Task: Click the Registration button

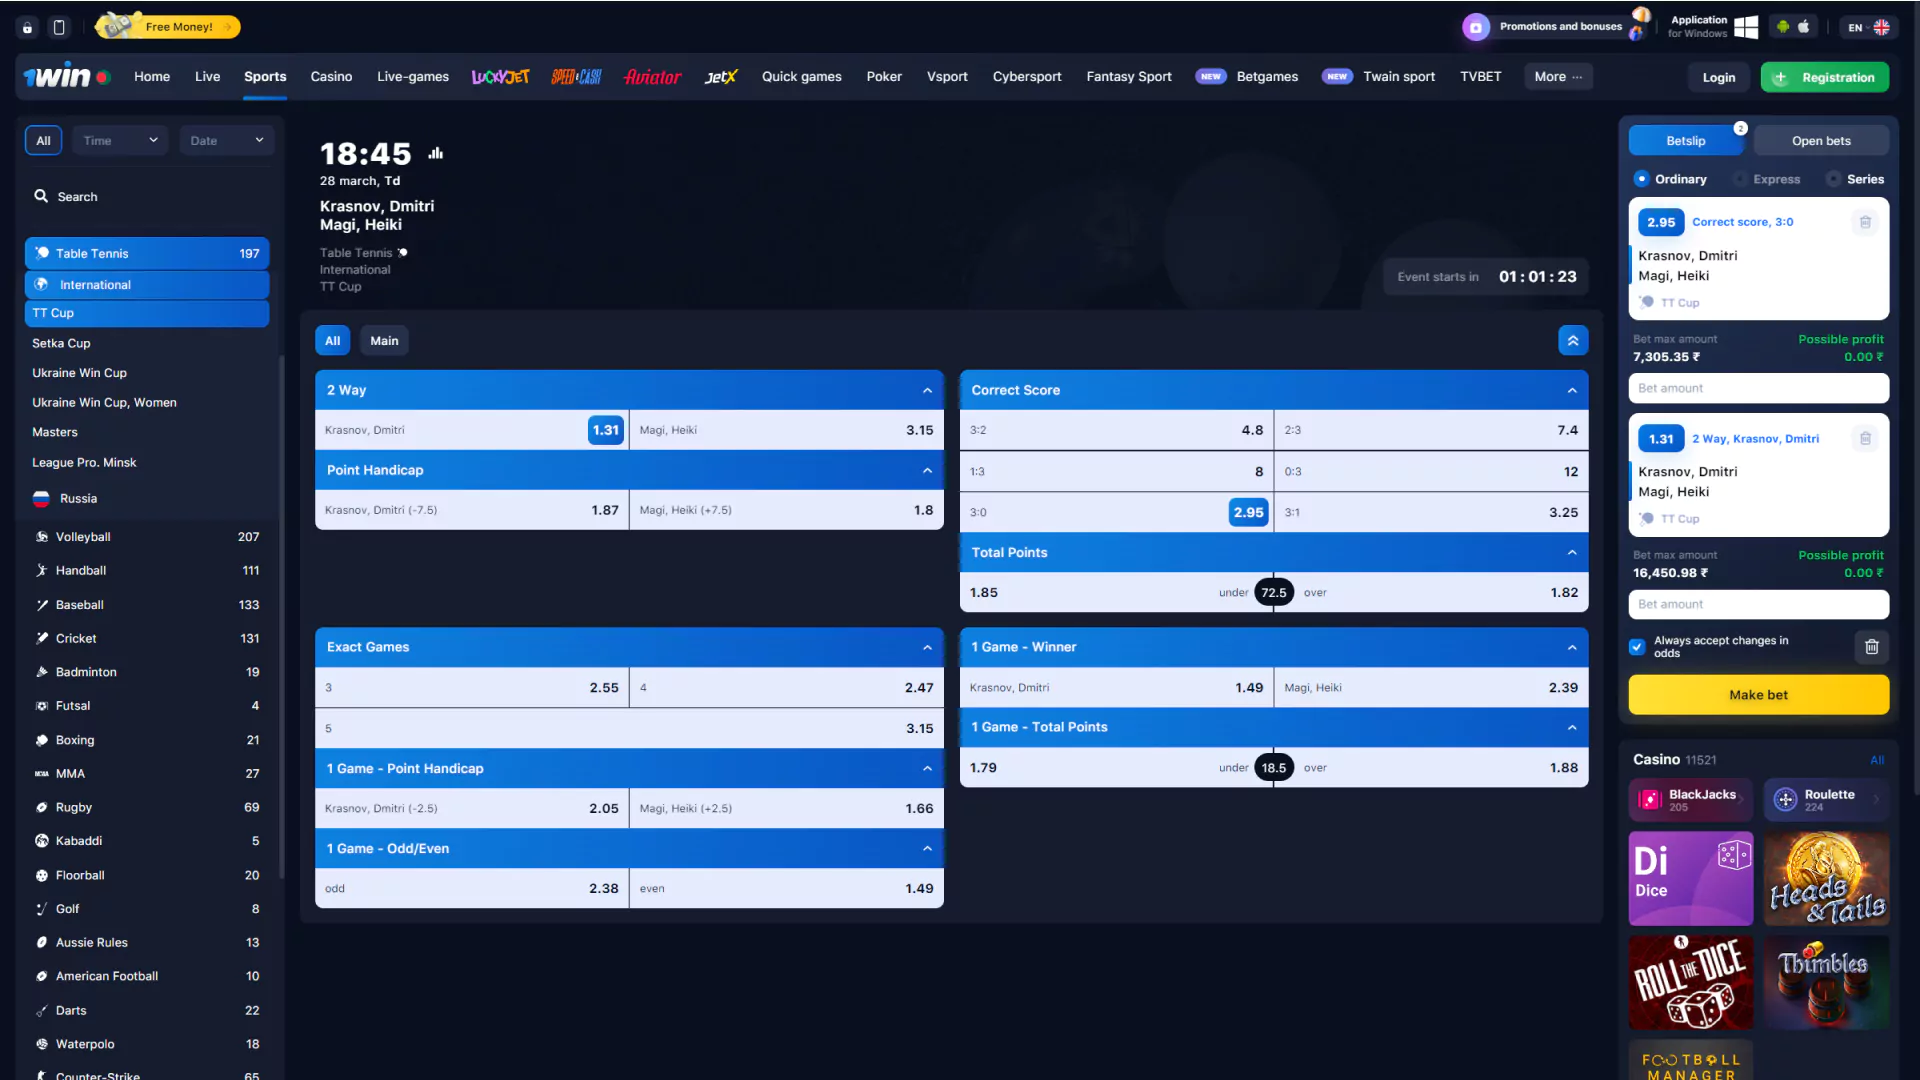Action: 1824,76
